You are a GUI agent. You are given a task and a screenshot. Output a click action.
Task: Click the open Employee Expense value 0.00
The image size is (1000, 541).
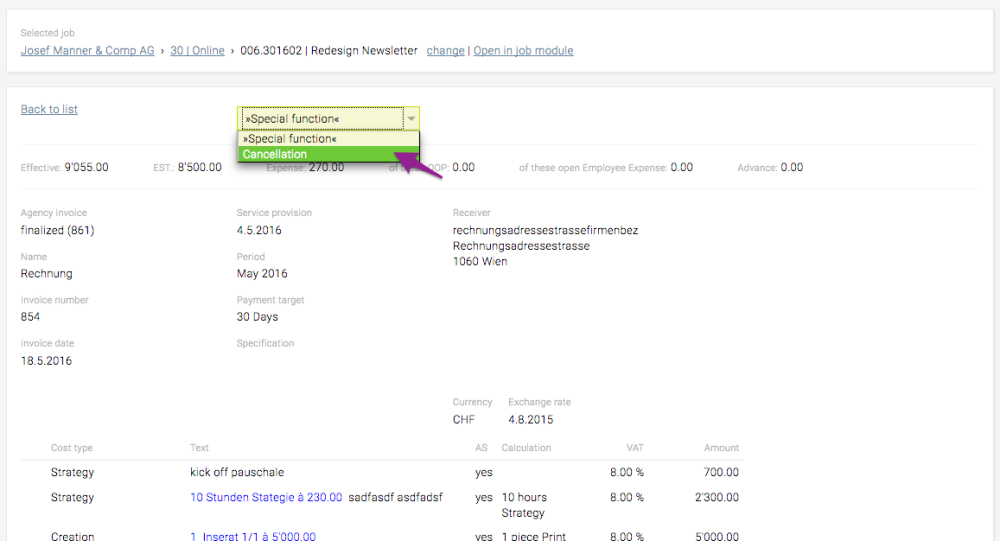click(x=681, y=167)
